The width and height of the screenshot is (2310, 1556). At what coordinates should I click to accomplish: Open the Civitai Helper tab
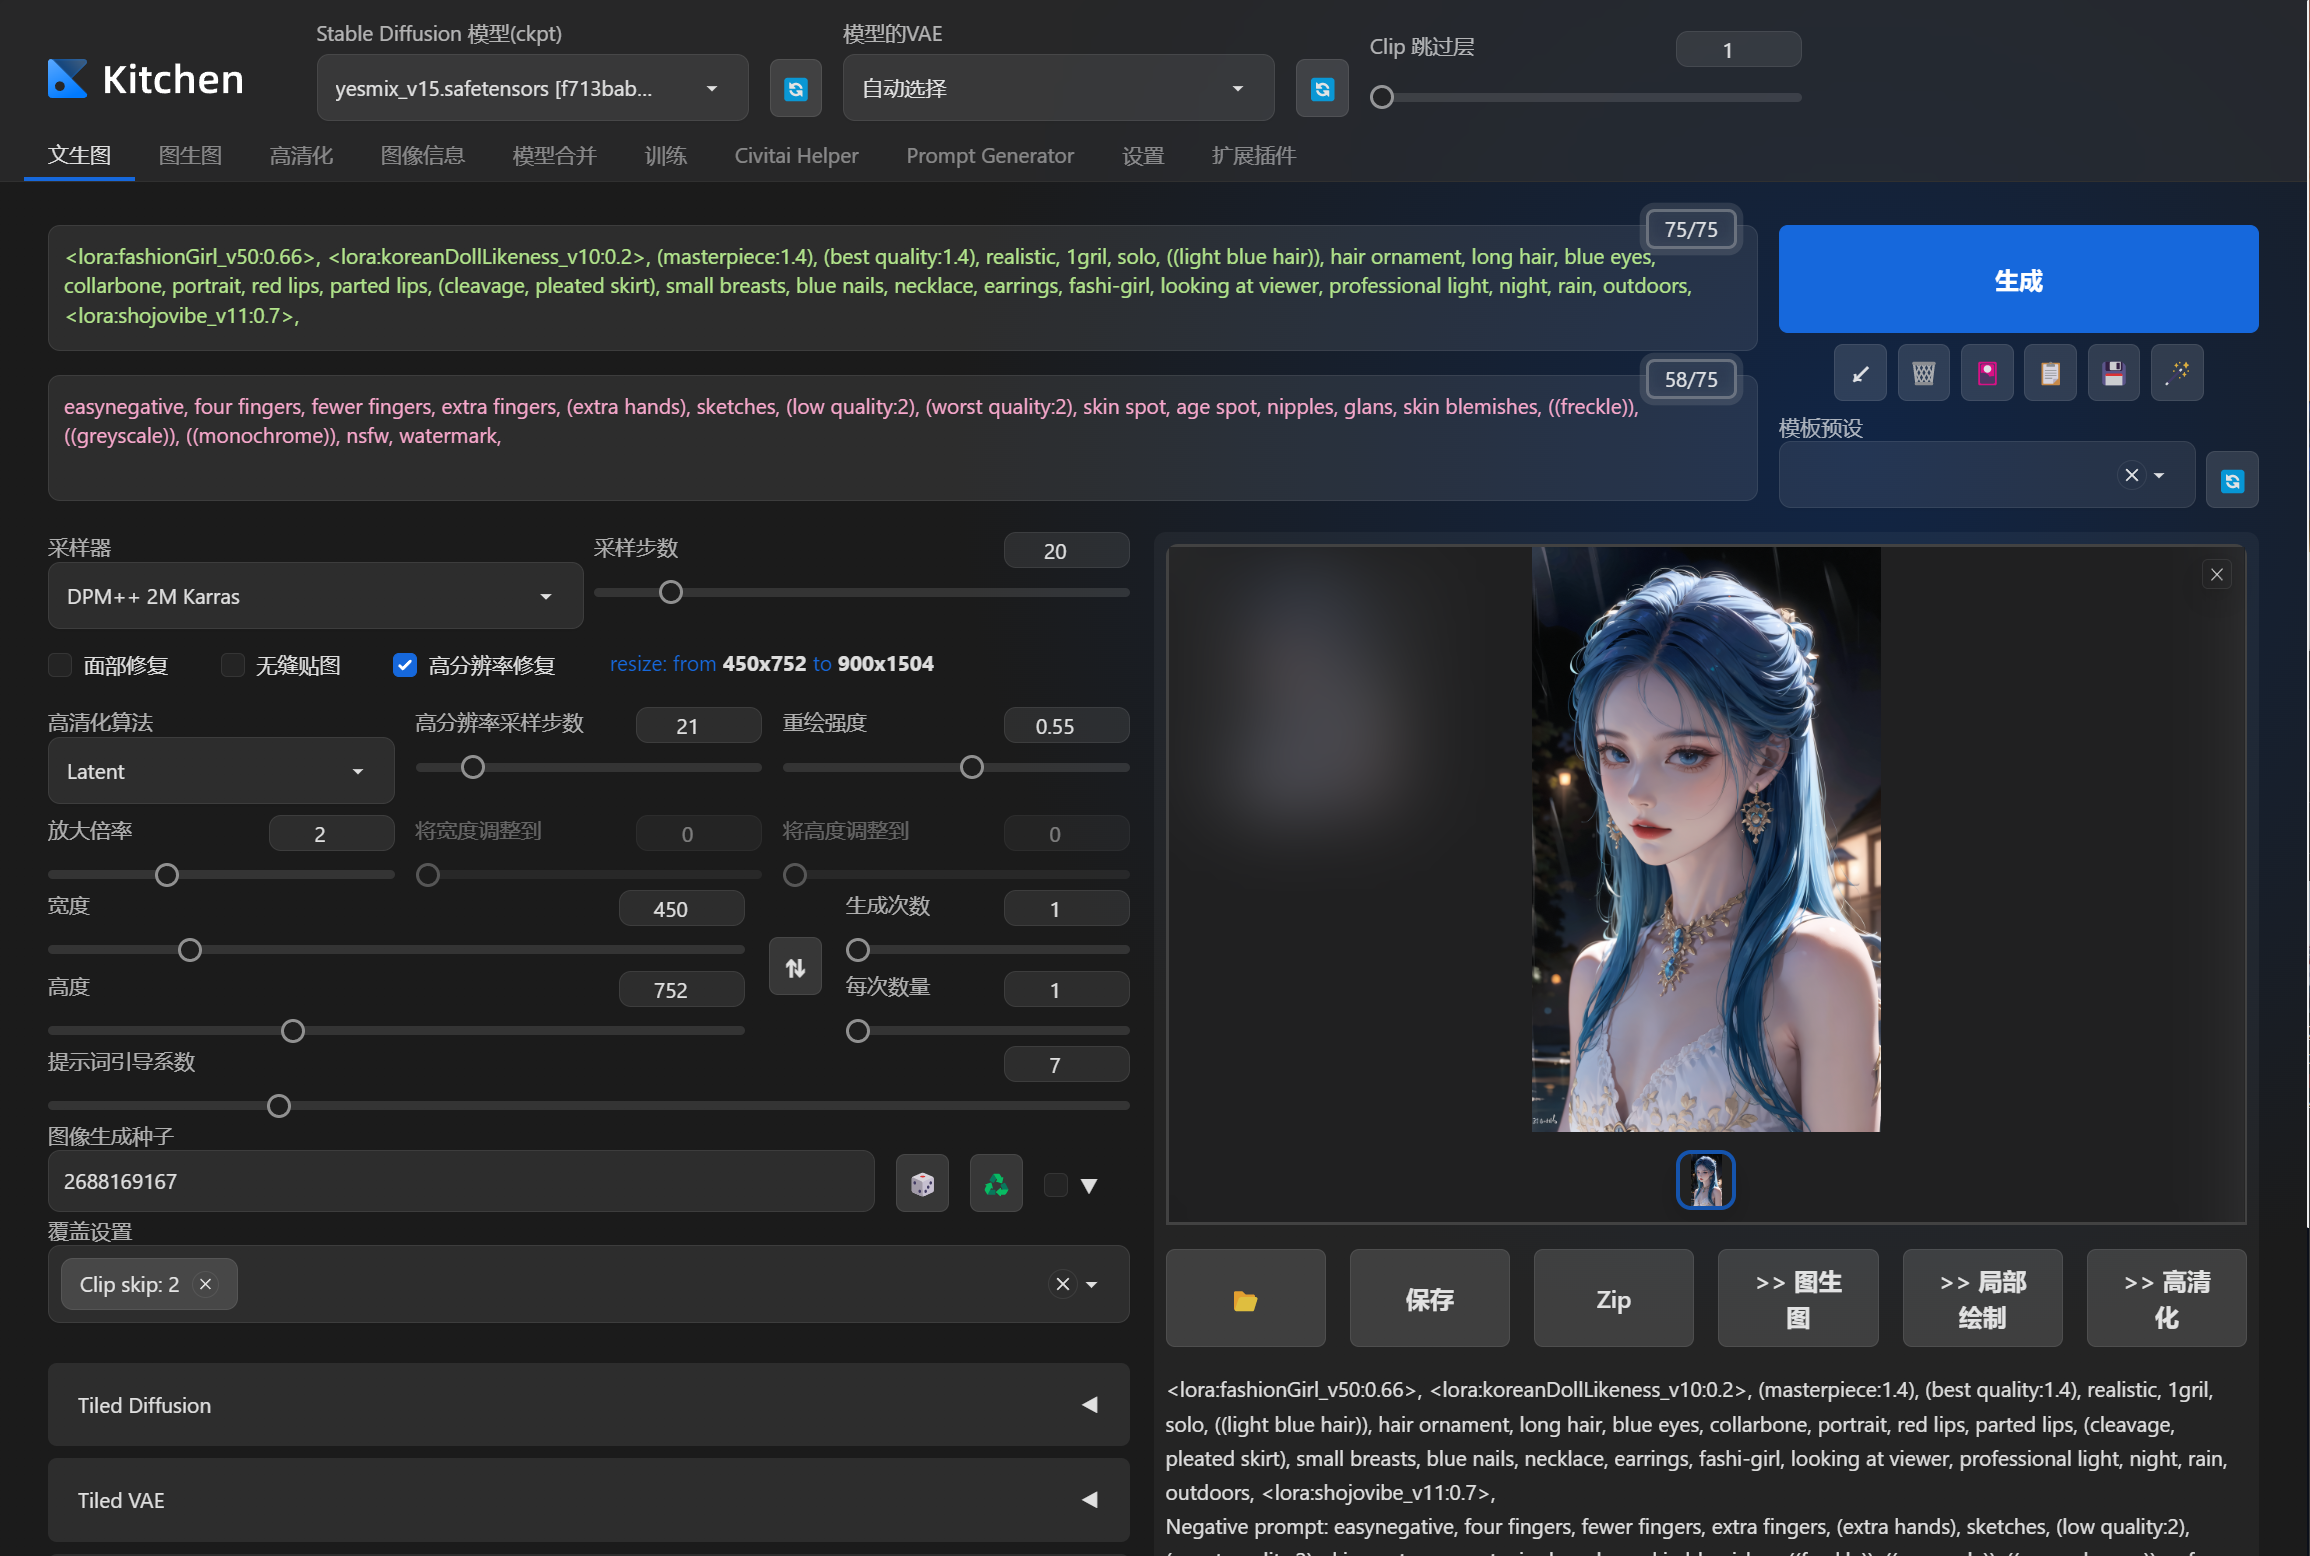pyautogui.click(x=796, y=155)
